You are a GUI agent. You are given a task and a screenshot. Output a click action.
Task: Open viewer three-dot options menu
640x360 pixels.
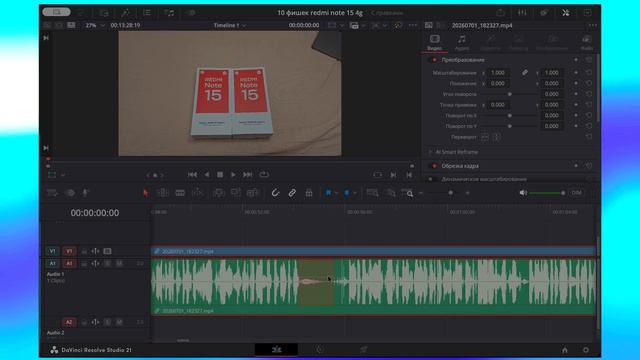click(413, 25)
